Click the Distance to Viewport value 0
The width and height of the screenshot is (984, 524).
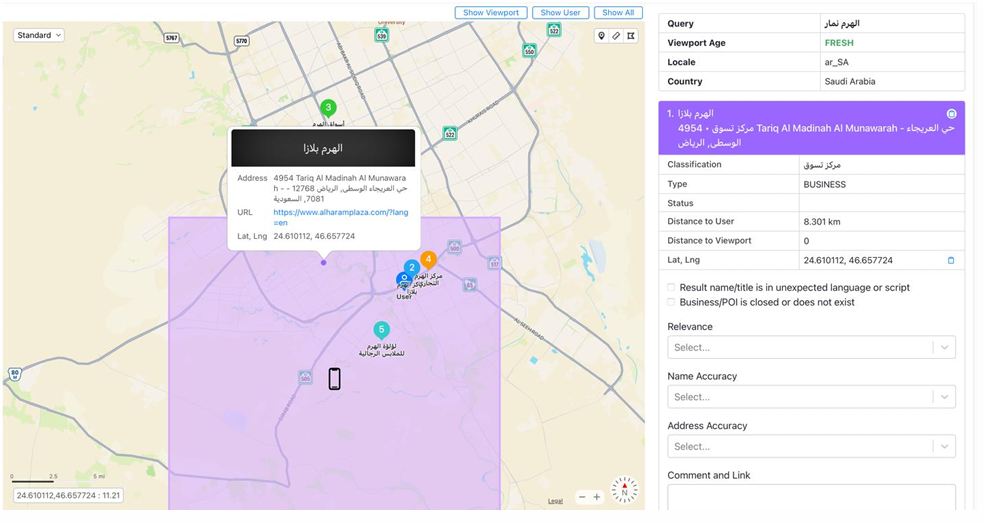tap(806, 240)
